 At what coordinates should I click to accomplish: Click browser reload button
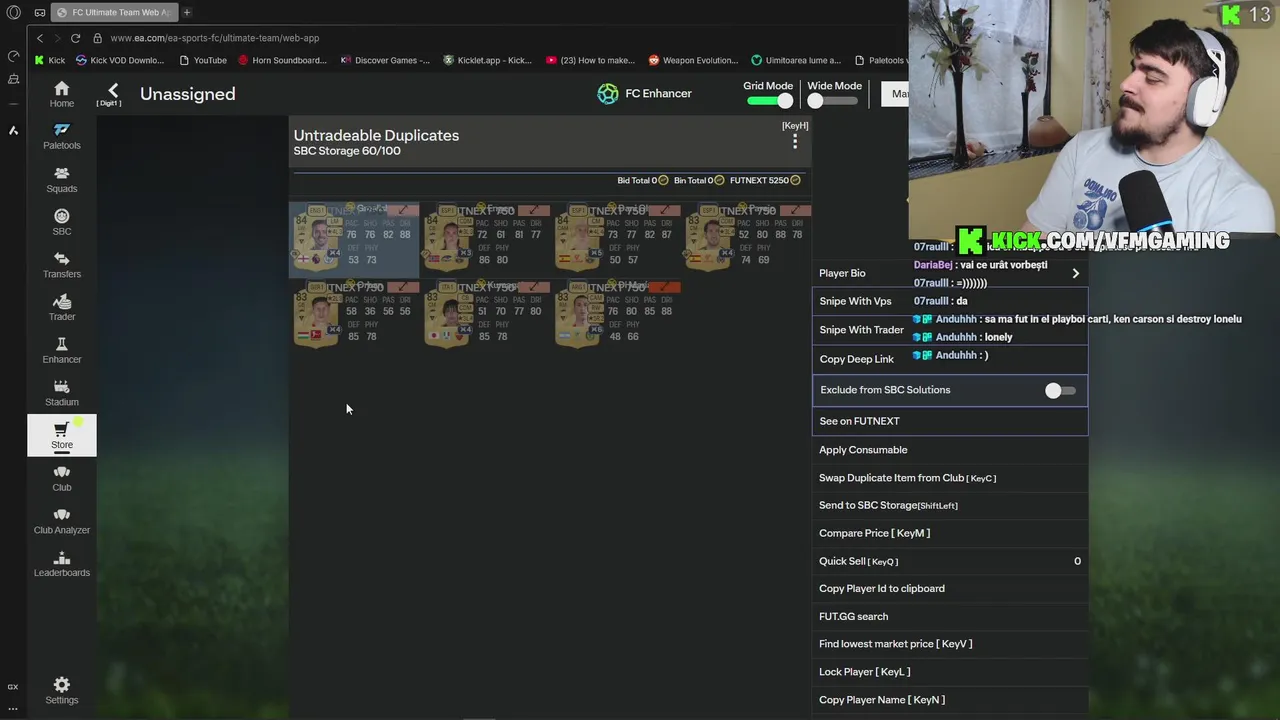[x=75, y=38]
